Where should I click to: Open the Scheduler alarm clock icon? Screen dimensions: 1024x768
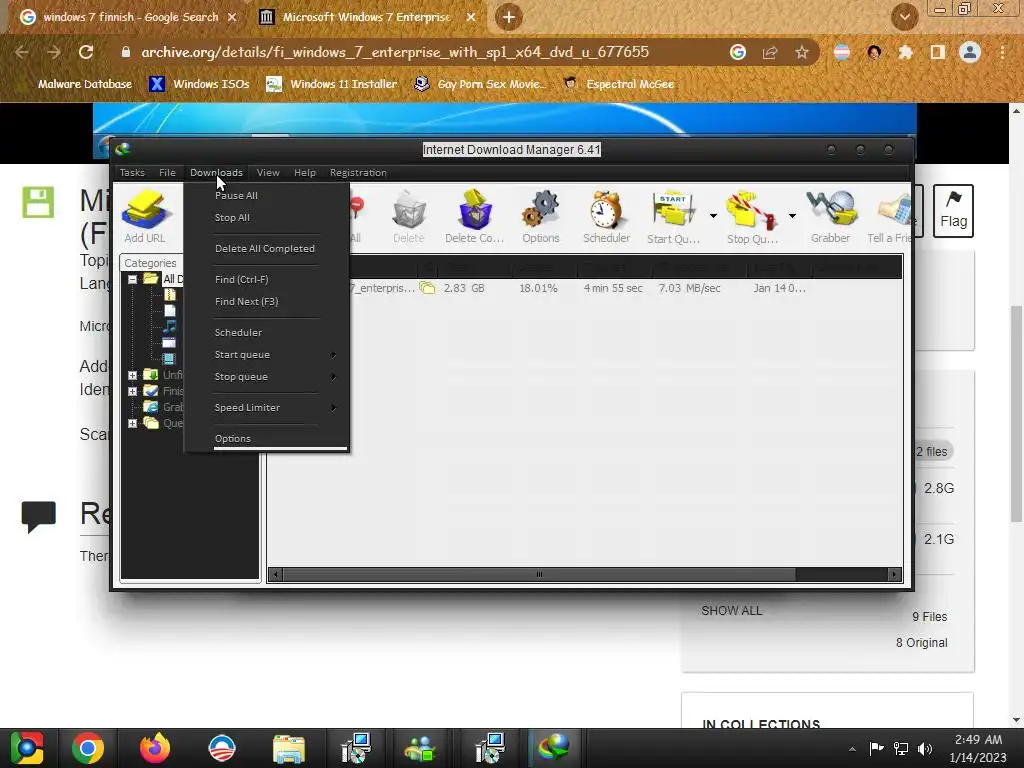click(x=607, y=216)
